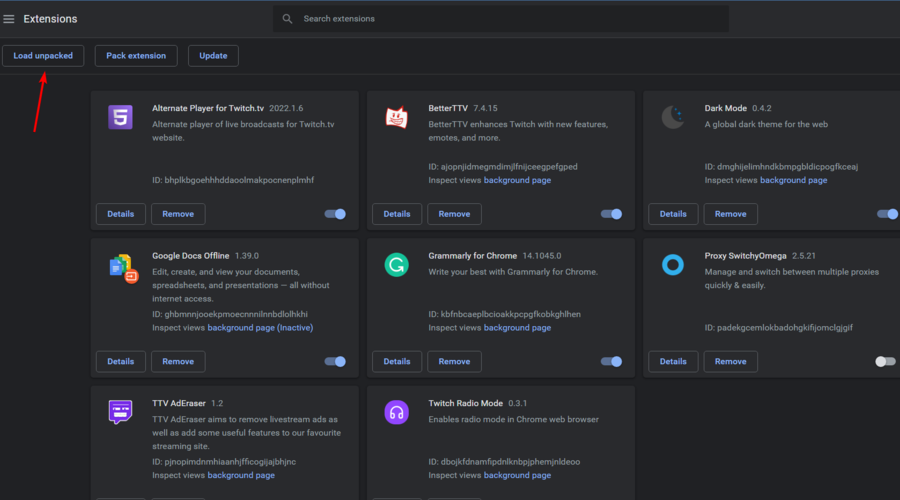This screenshot has width=900, height=500.
Task: Click the Twitch Radio Mode headphones icon
Action: tap(397, 412)
